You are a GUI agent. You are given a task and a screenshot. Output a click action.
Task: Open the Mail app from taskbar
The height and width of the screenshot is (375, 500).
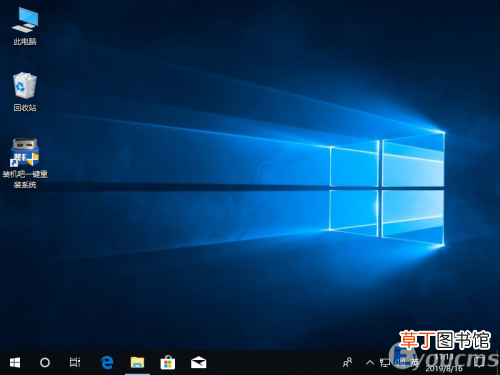(198, 362)
